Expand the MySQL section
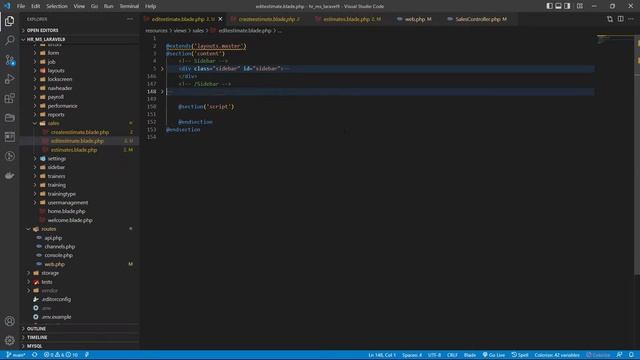Image resolution: width=640 pixels, height=360 pixels. (x=35, y=346)
